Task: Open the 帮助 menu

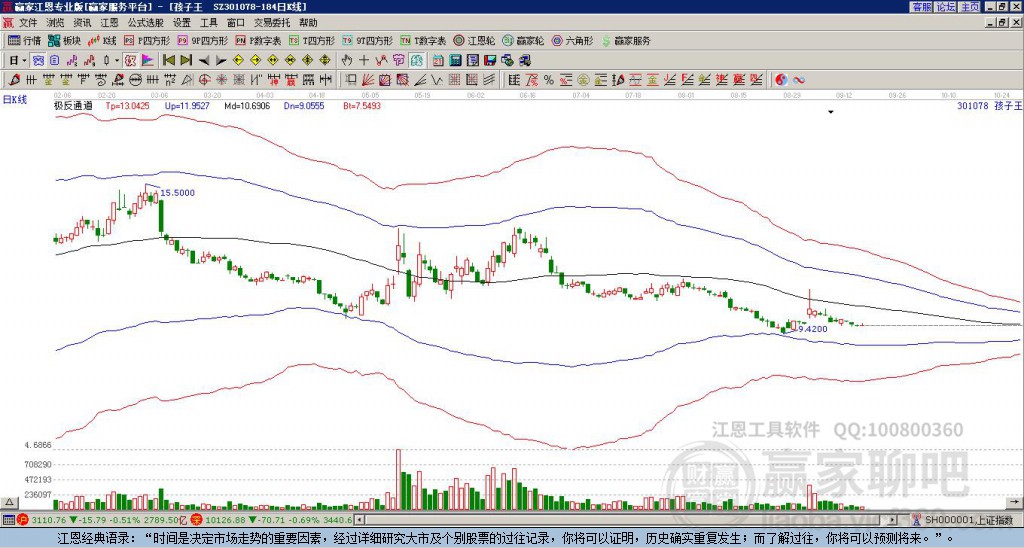Action: point(308,23)
